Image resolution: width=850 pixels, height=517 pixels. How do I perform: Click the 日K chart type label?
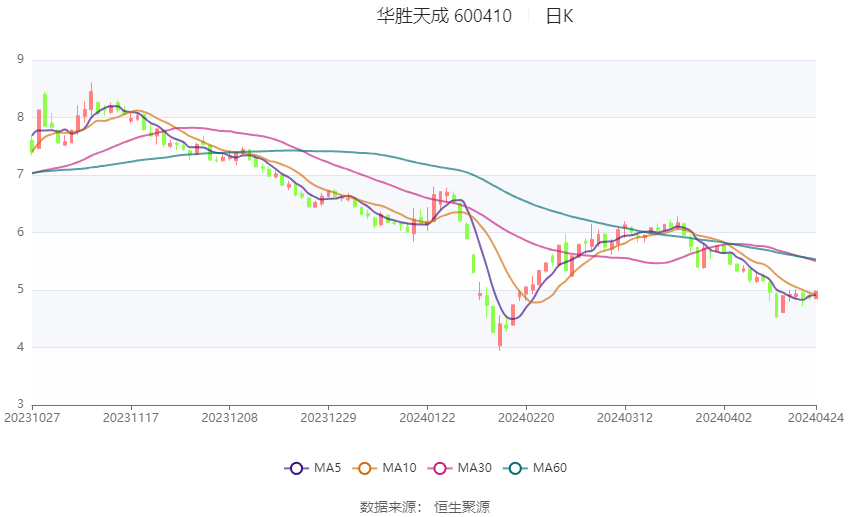[559, 16]
